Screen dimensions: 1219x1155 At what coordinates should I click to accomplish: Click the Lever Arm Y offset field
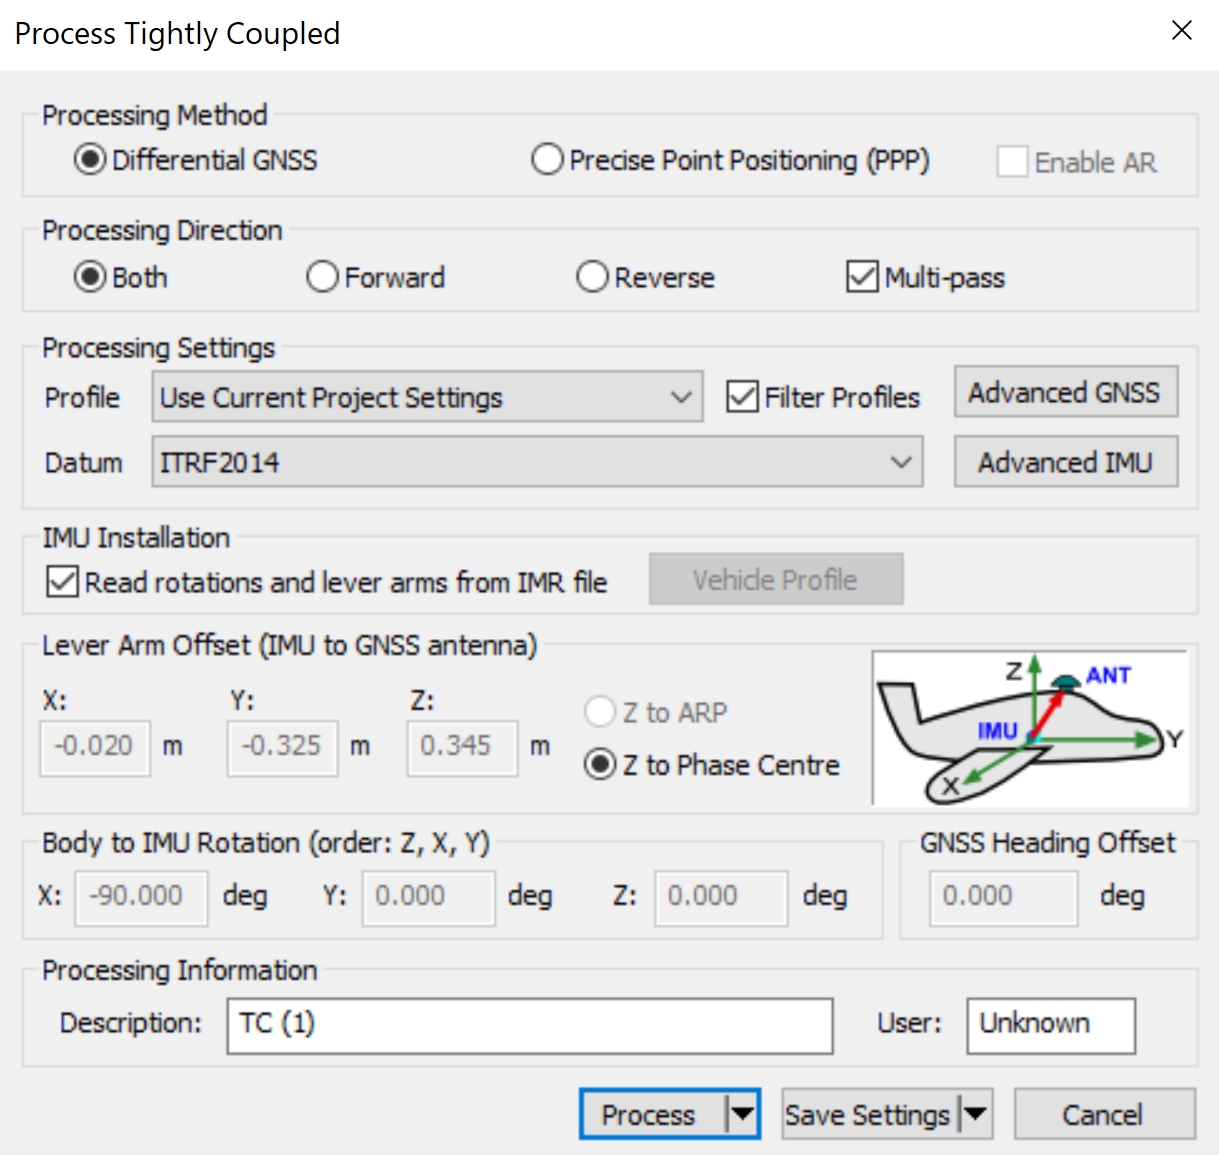click(x=282, y=747)
